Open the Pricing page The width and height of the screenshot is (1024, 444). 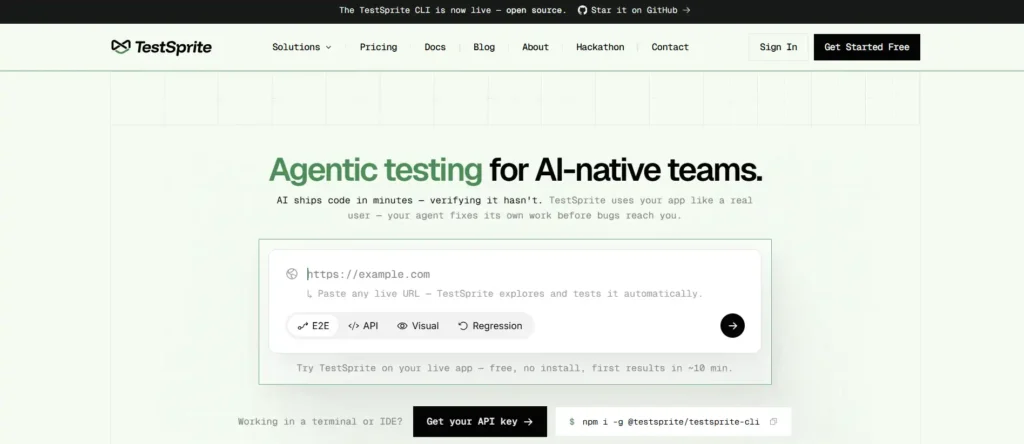pyautogui.click(x=378, y=47)
